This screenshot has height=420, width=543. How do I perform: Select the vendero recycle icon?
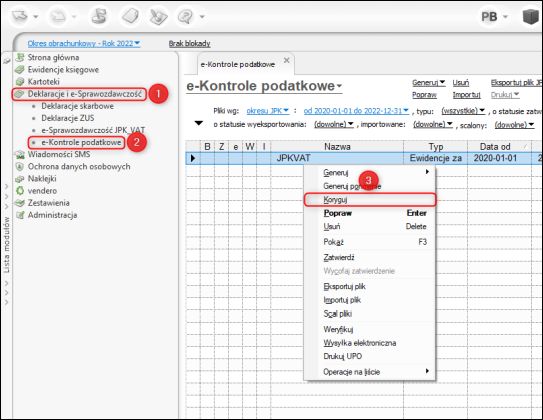point(20,191)
